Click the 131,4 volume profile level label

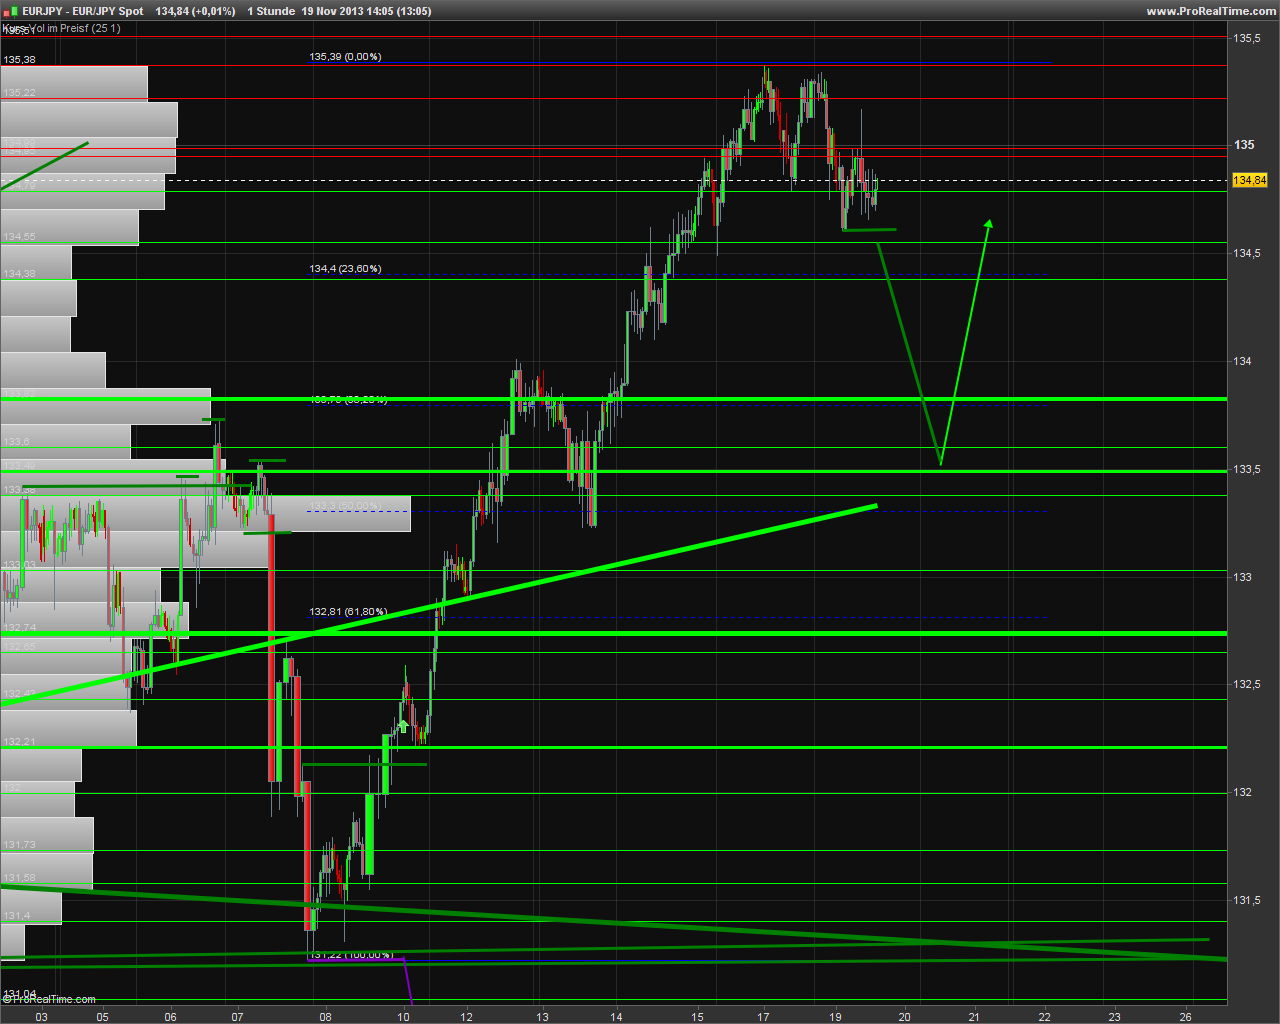16,916
